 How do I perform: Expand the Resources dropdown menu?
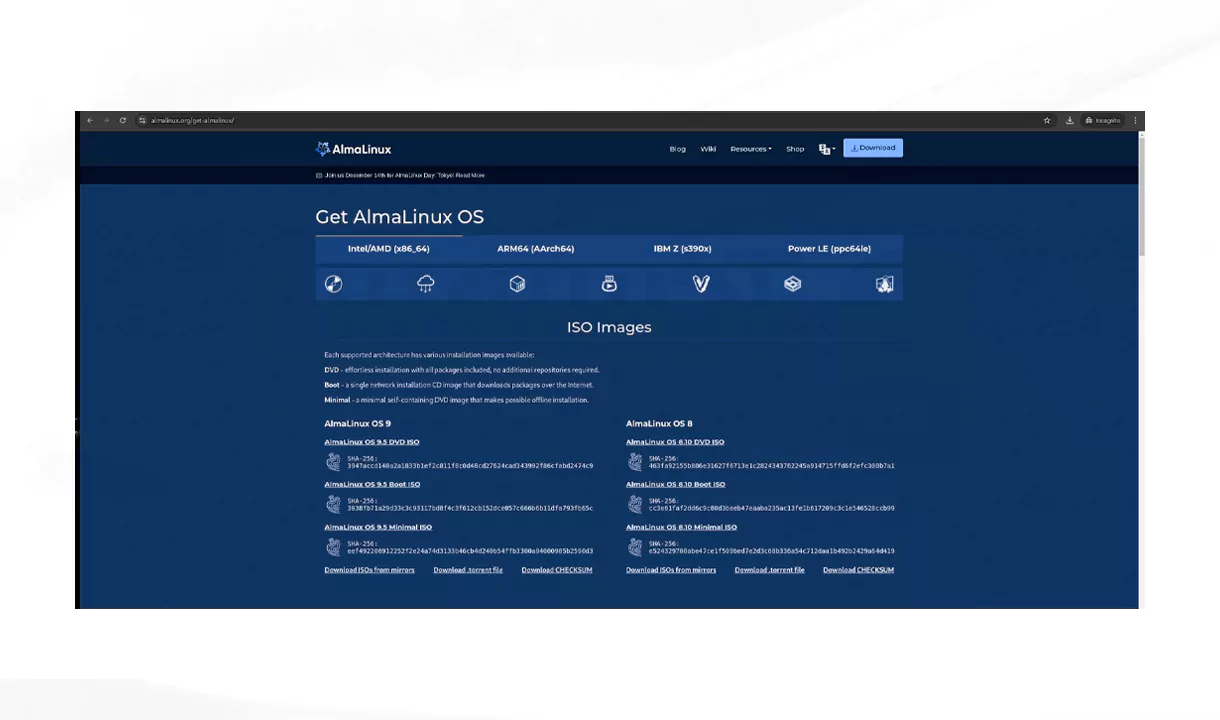click(x=751, y=149)
